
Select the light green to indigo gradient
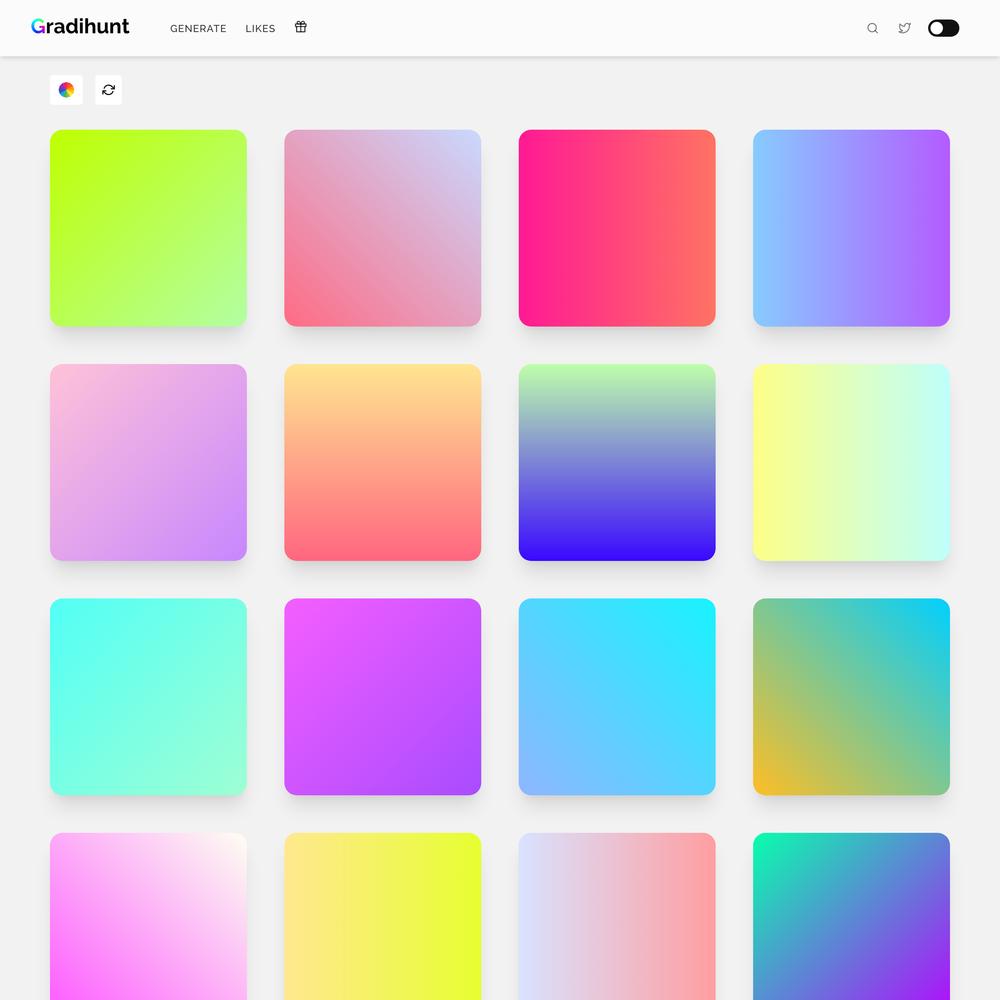click(617, 462)
